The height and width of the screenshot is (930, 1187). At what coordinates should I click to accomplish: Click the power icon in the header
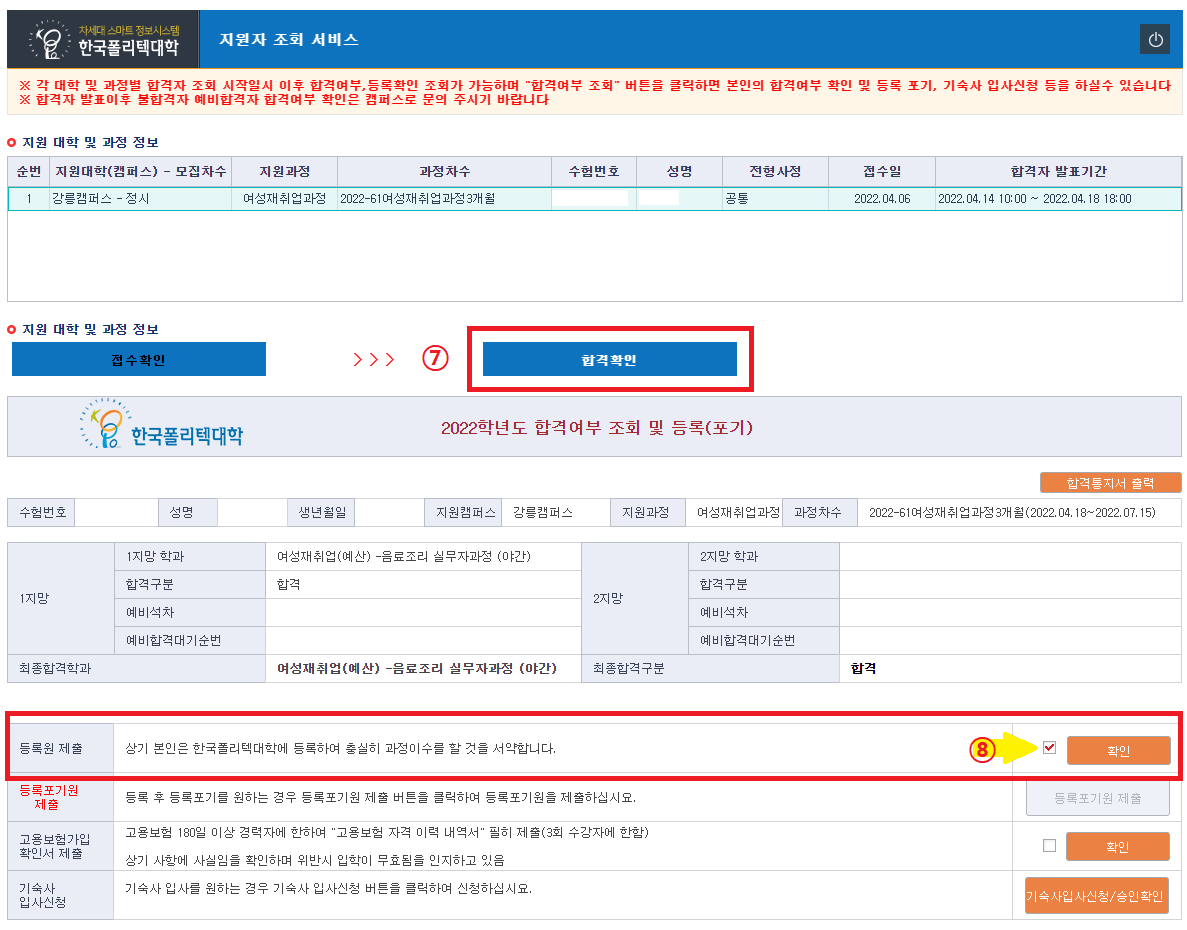[x=1155, y=40]
